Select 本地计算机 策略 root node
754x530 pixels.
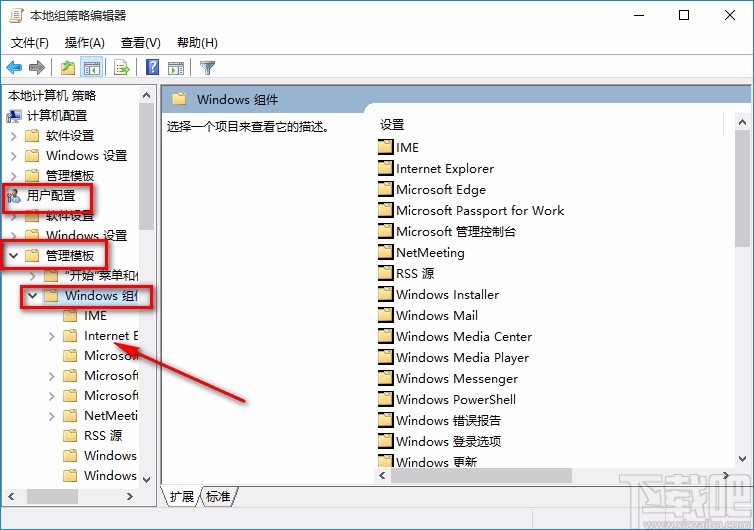click(x=52, y=96)
